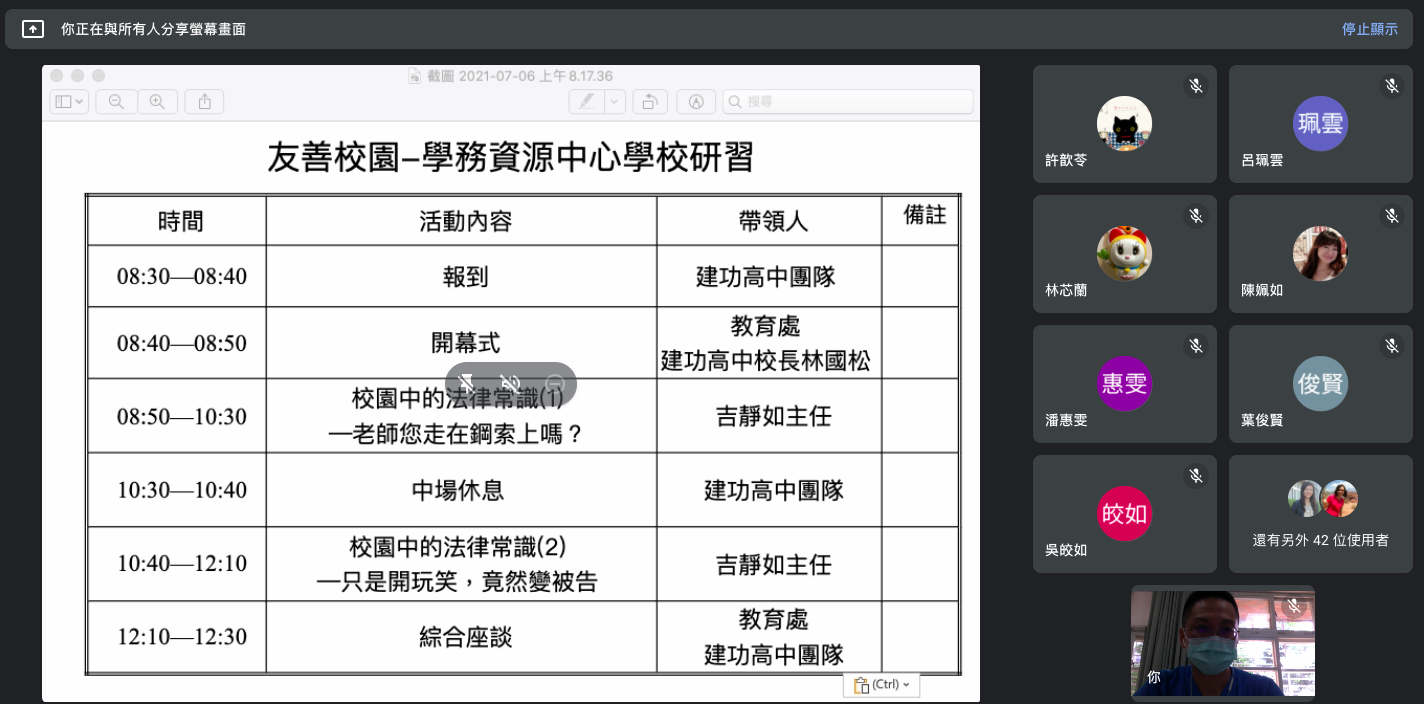Select 陳姵如's participant tile
The width and height of the screenshot is (1424, 704).
1320,254
